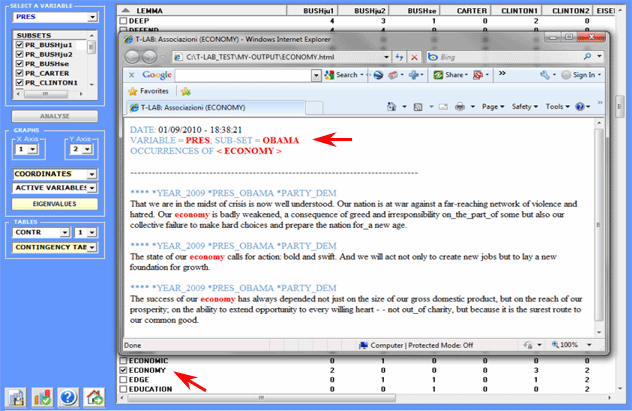
Task: Open the Y Axis dropdown
Action: point(87,149)
